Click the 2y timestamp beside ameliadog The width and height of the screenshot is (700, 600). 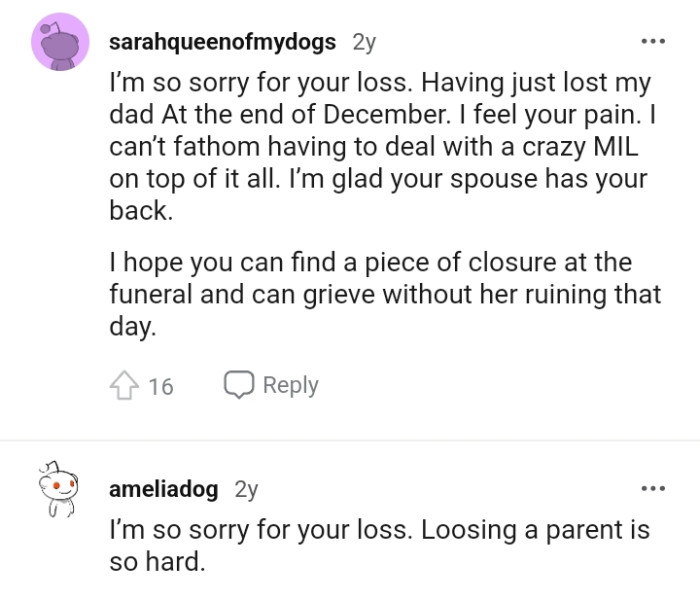point(246,489)
